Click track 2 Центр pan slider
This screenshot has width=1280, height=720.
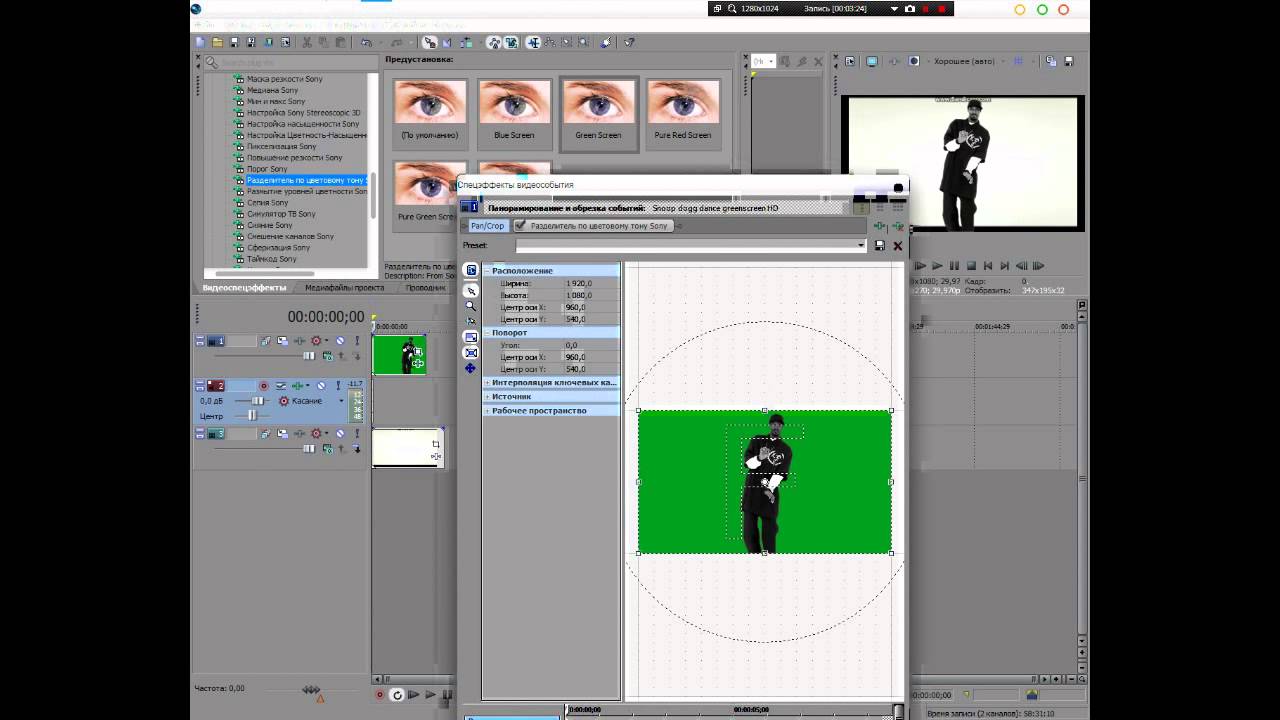tap(251, 416)
